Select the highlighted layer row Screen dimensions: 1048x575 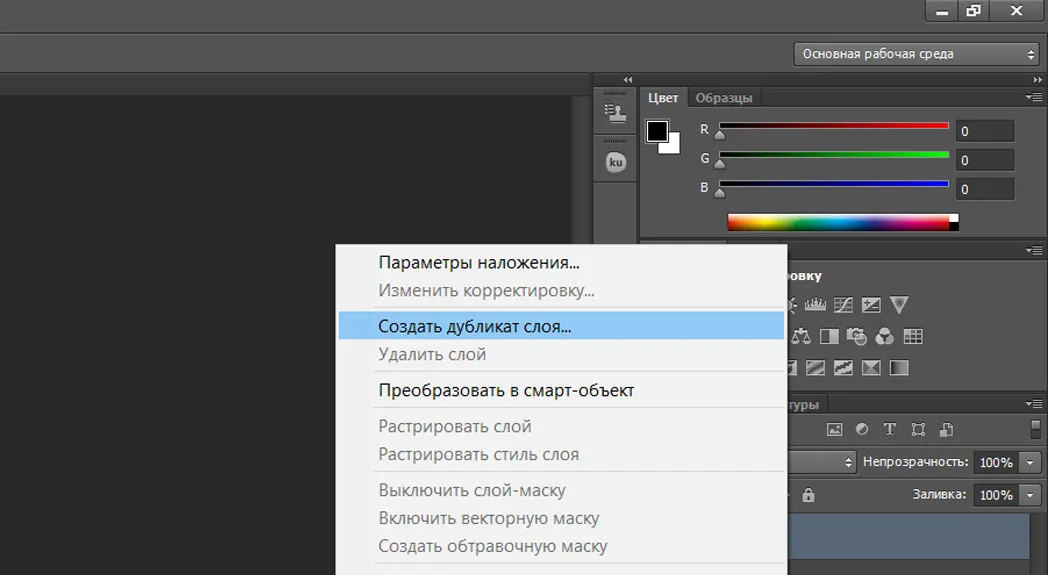[x=909, y=536]
